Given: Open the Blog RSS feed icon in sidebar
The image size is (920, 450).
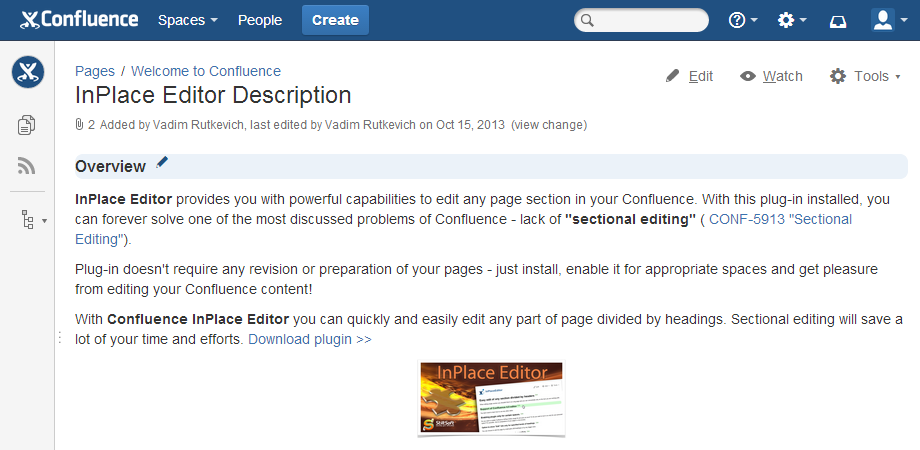Looking at the screenshot, I should [x=27, y=165].
